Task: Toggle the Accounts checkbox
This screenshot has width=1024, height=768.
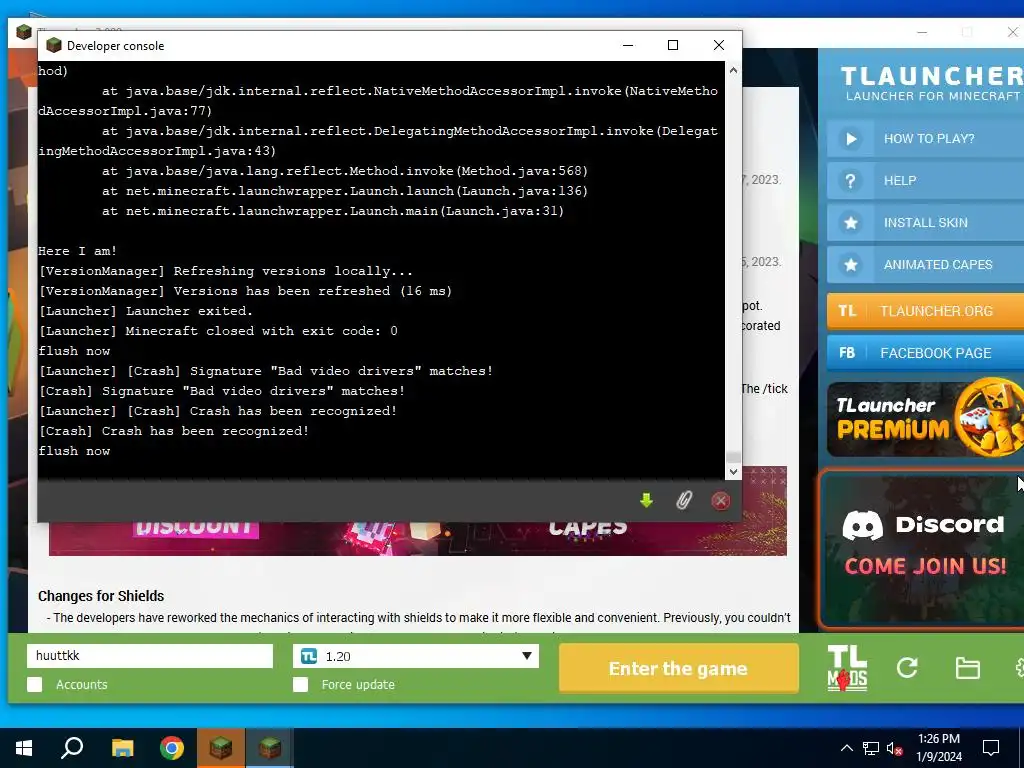Action: 35,684
